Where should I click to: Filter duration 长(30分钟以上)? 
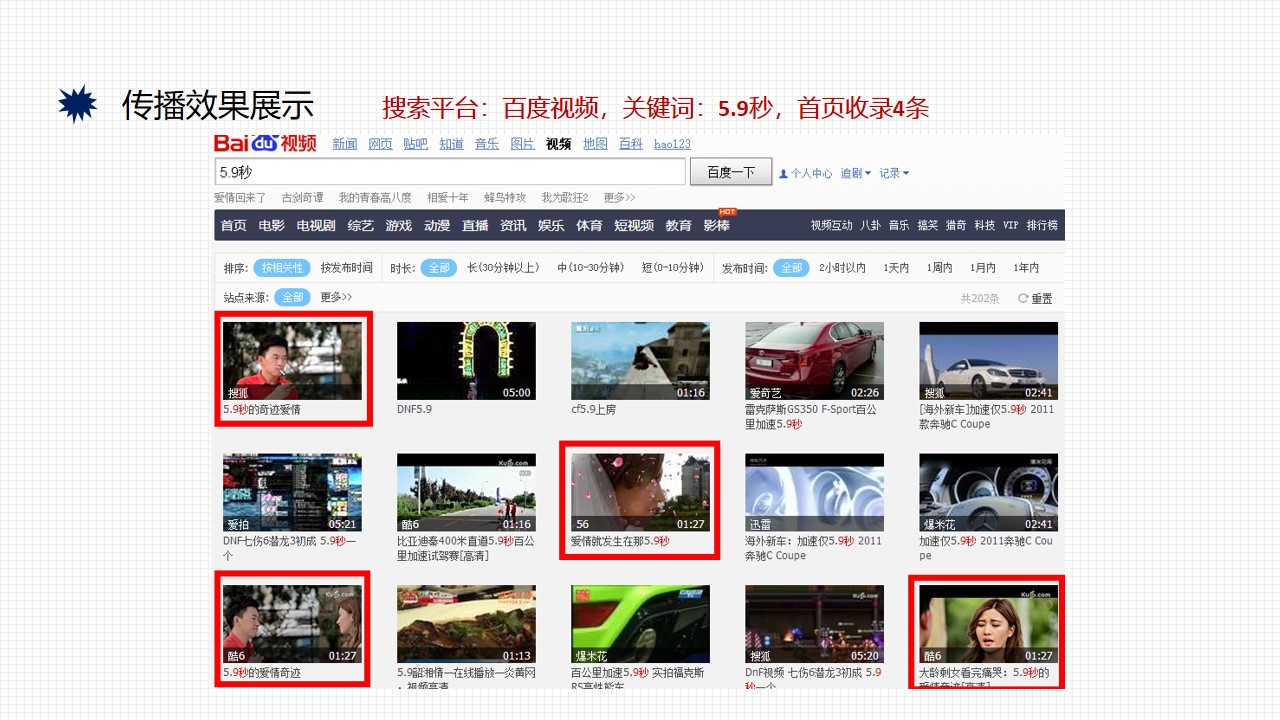(503, 268)
